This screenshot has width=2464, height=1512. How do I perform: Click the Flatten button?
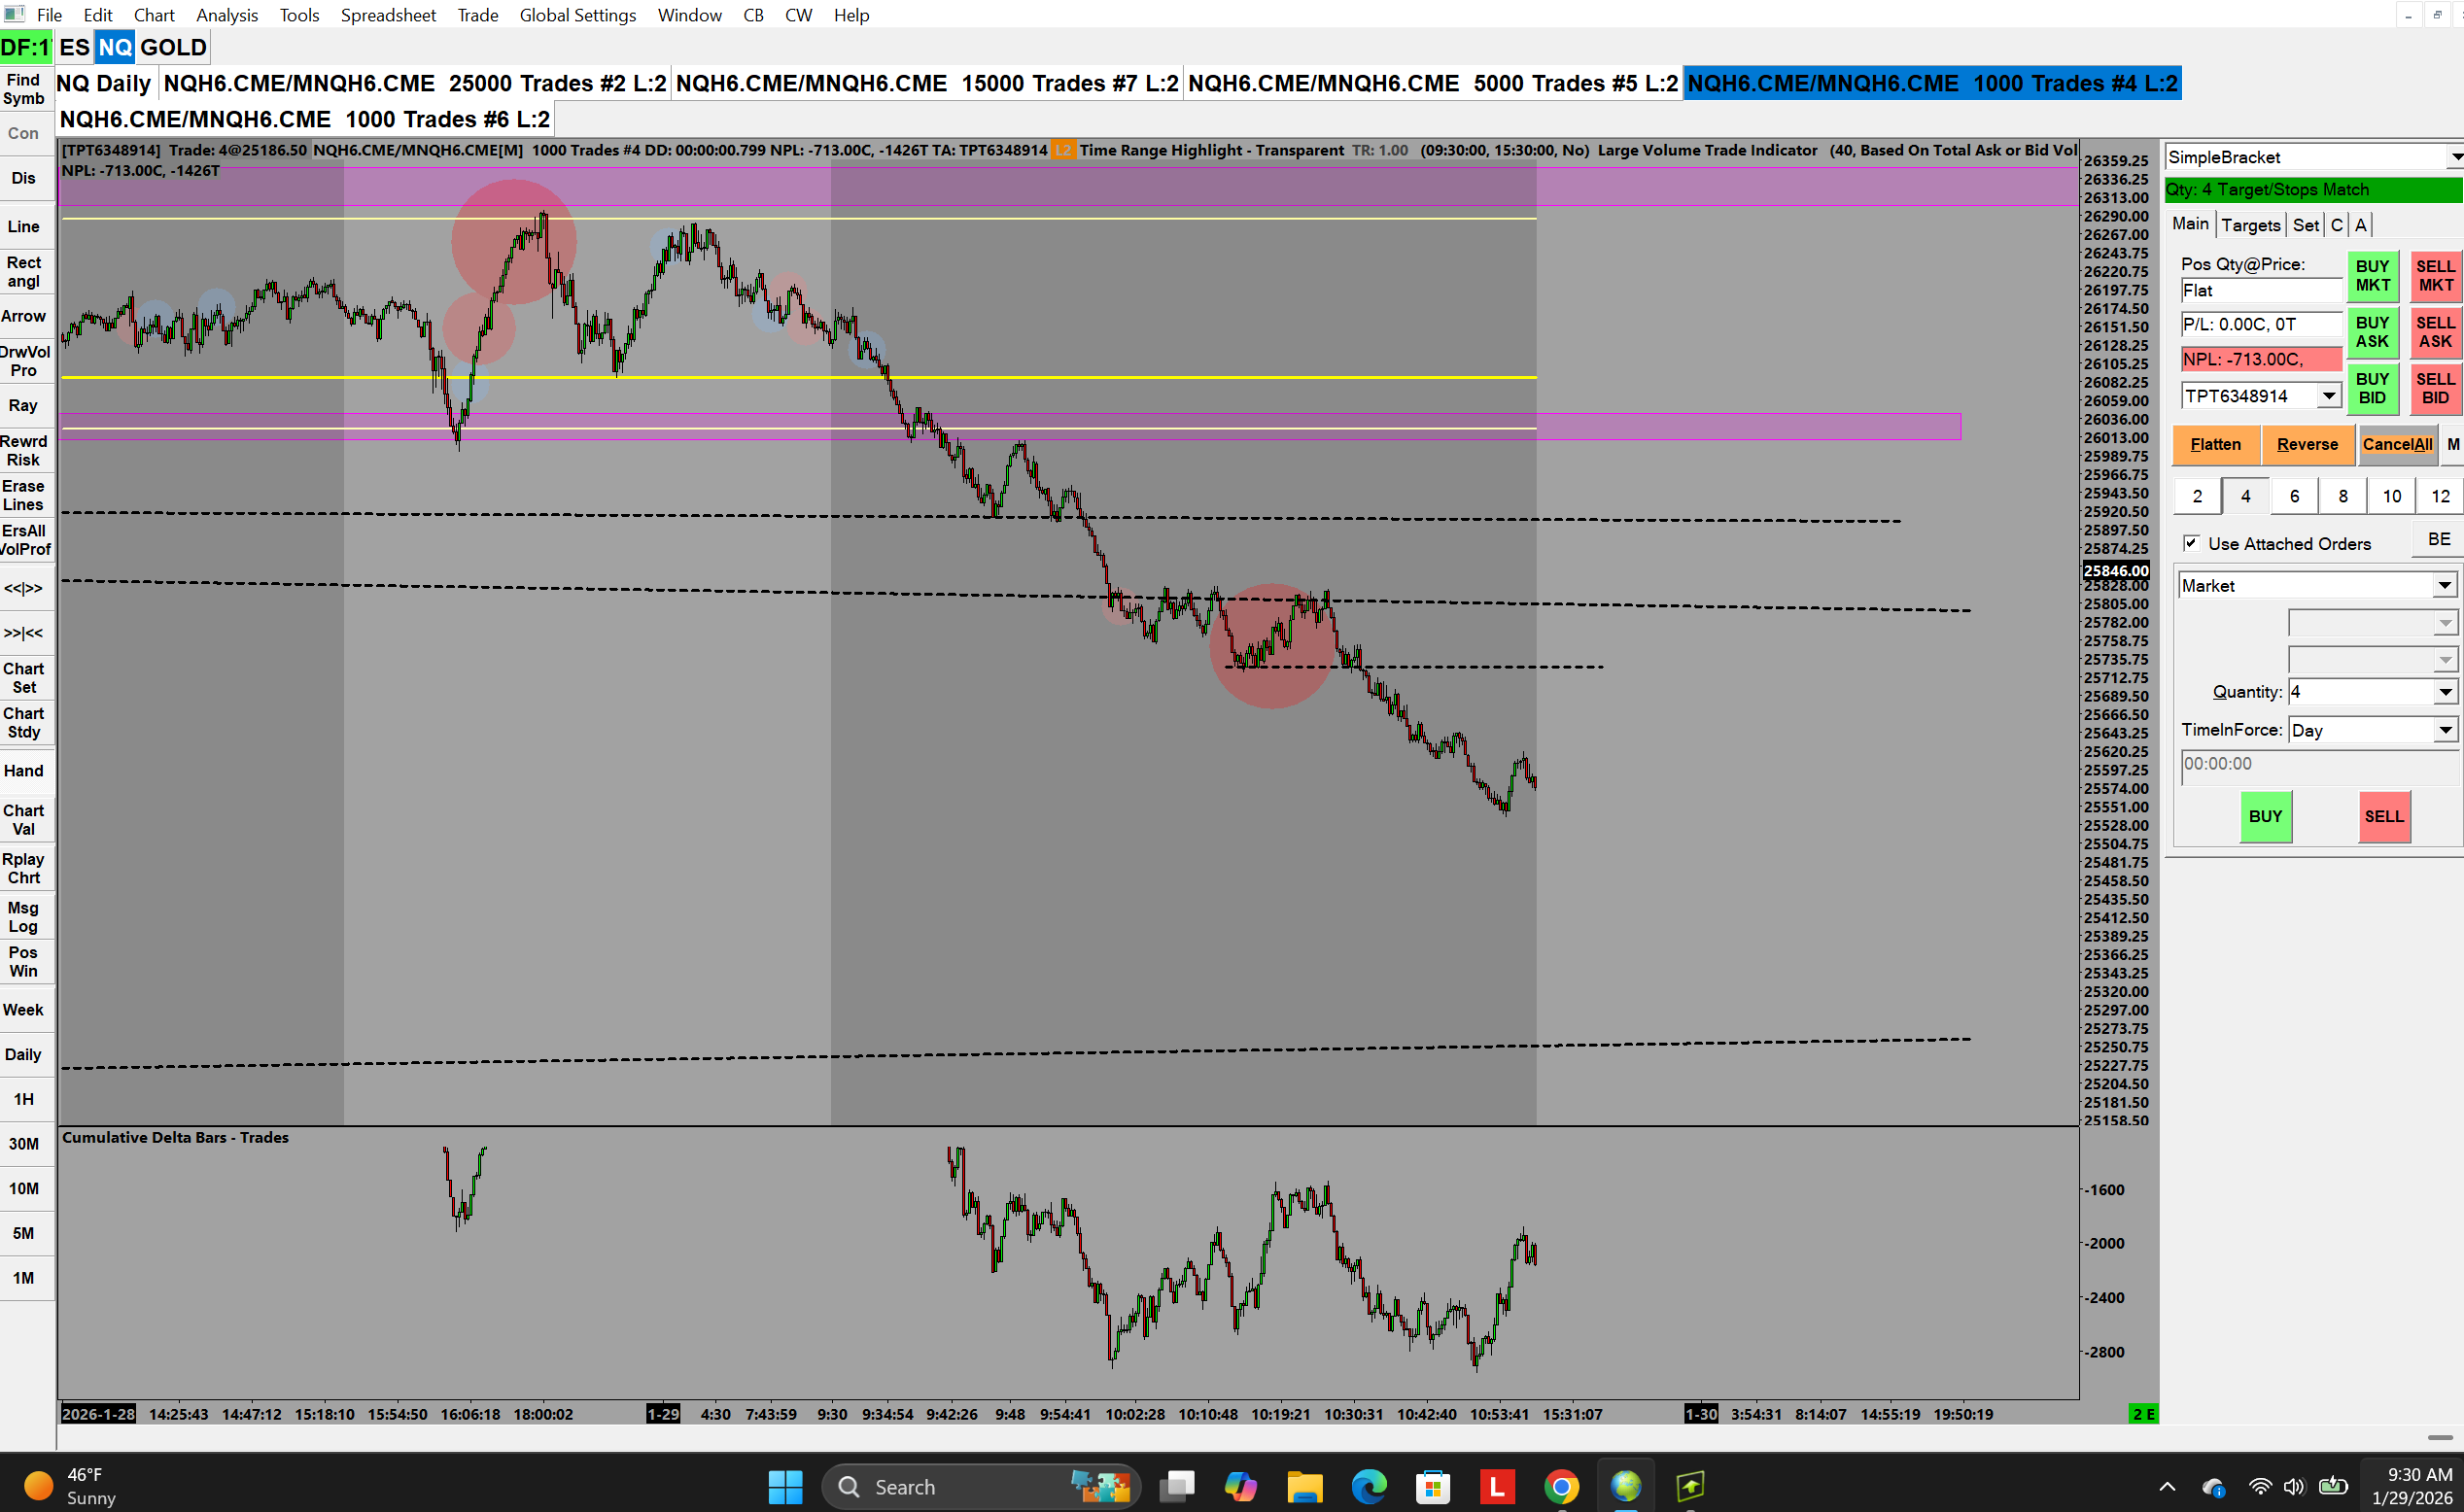tap(2215, 445)
